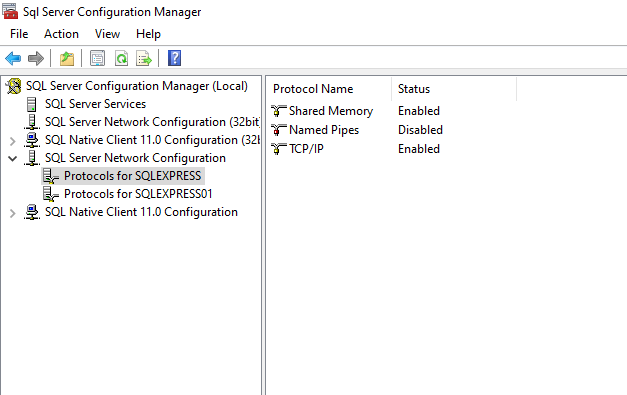Viewport: 627px width, 395px height.
Task: Collapse the SQL Server Network Configuration node
Action: point(12,158)
